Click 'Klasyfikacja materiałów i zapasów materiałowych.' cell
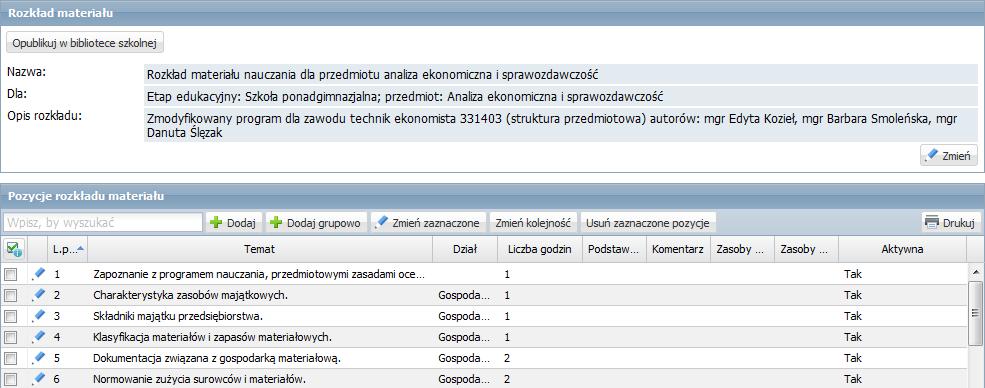The image size is (985, 388). coord(212,337)
